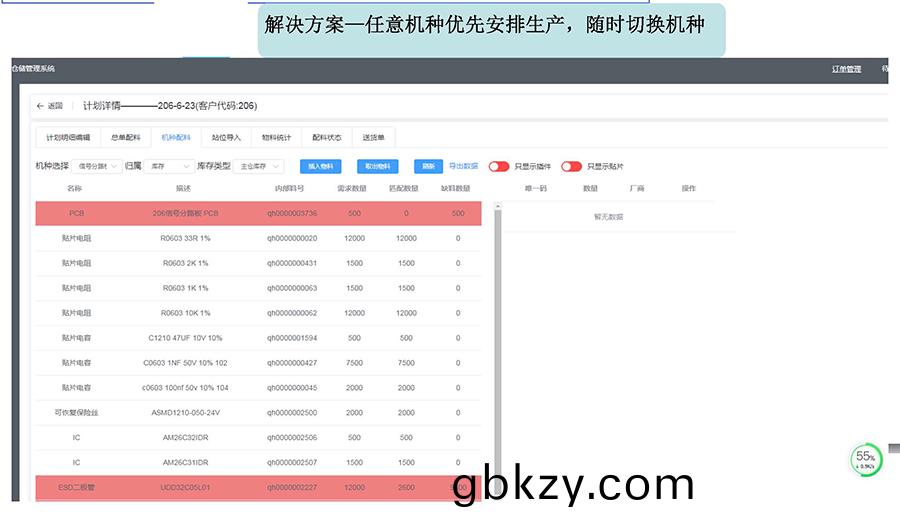This screenshot has width=900, height=529.
Task: Select the AM26C32IDR IC row
Action: 258,437
